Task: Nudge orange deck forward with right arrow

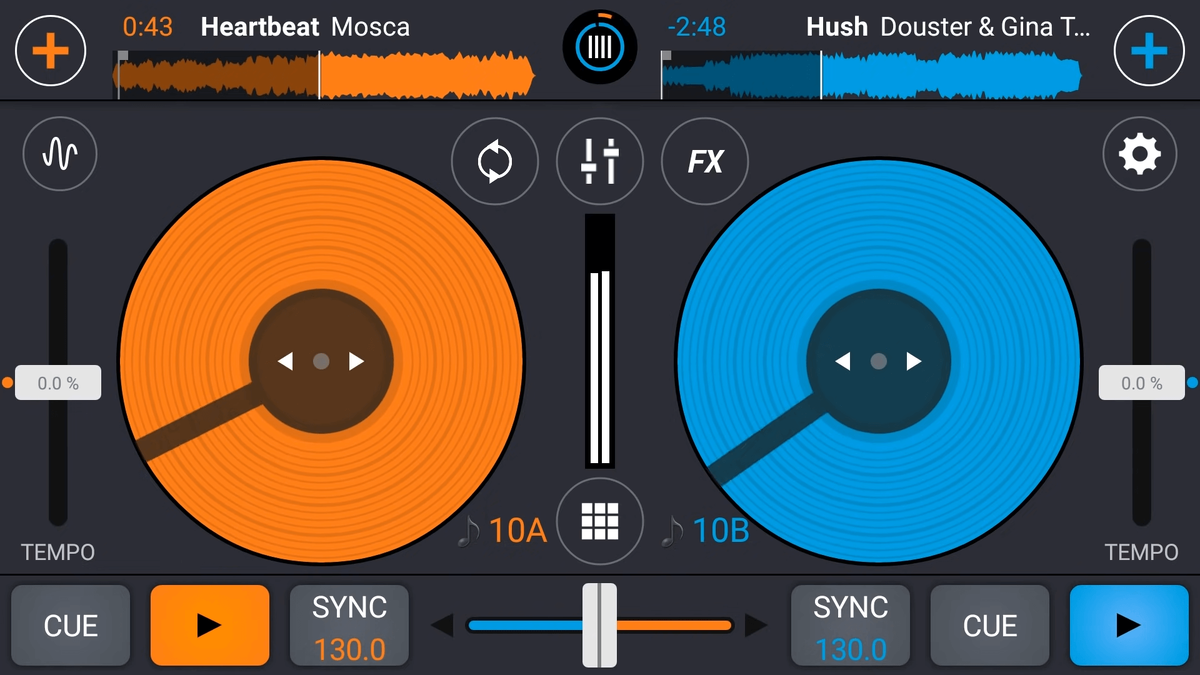Action: (x=356, y=361)
